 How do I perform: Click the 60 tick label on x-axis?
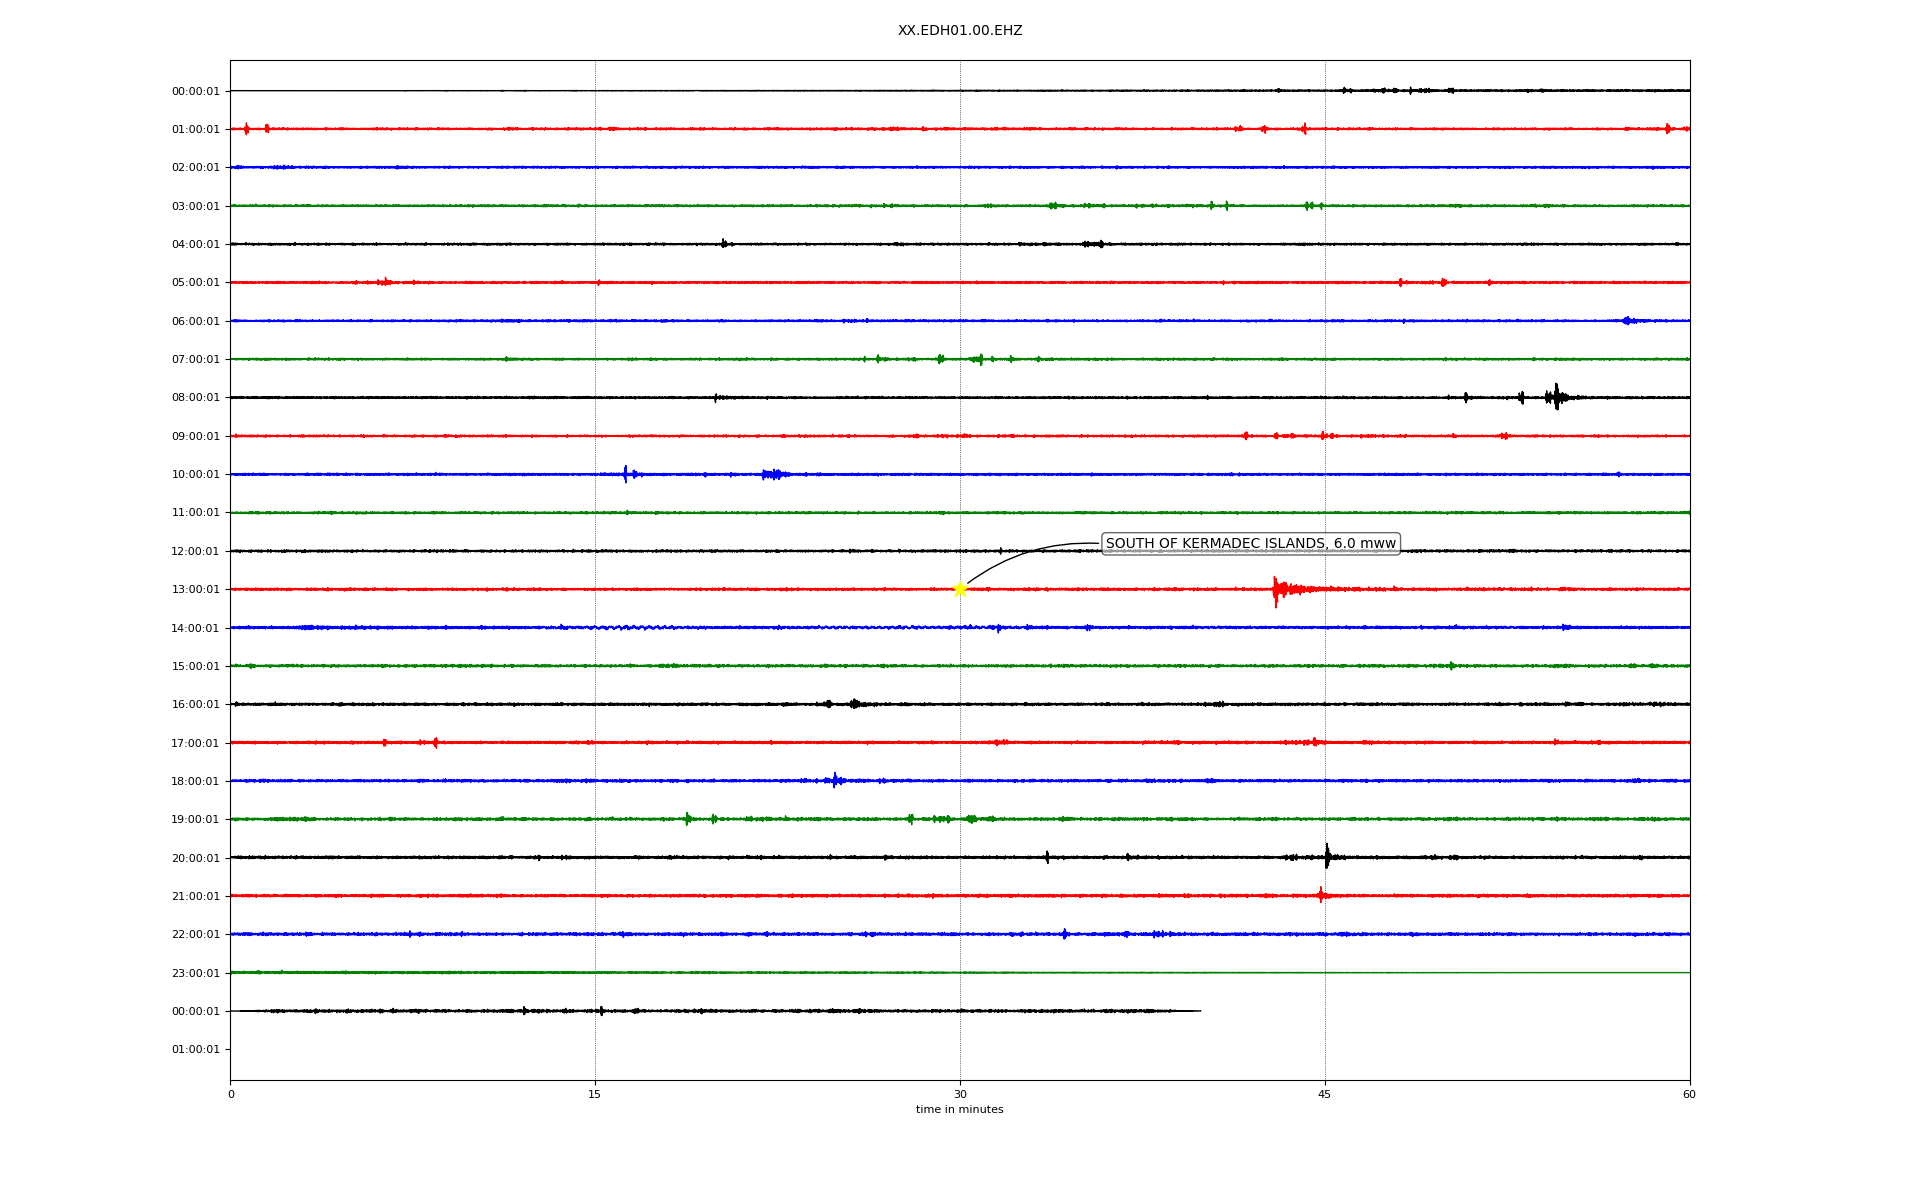pos(1689,1095)
